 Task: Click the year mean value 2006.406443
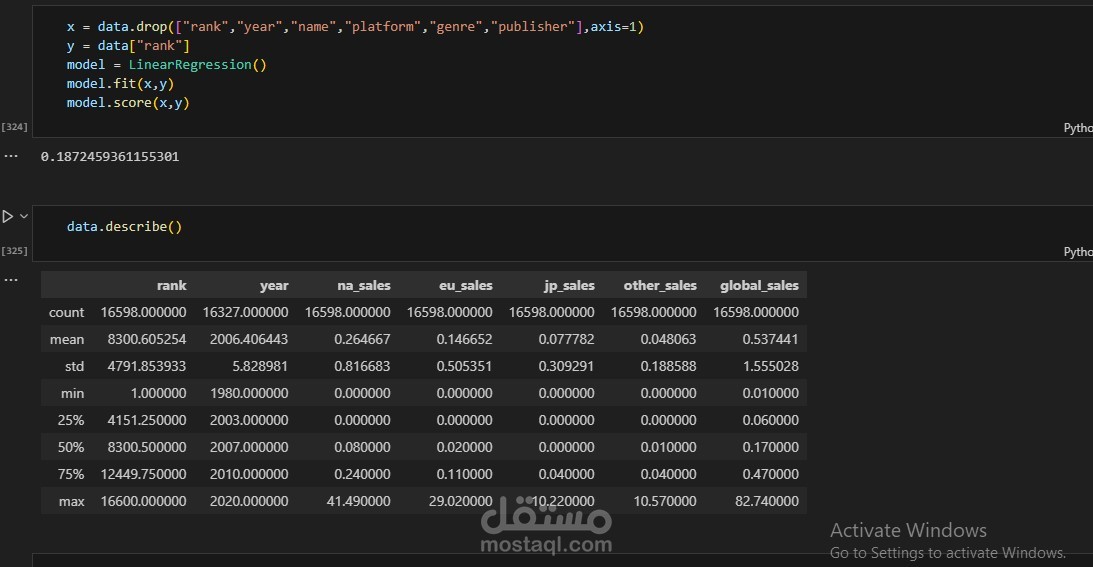[249, 340]
